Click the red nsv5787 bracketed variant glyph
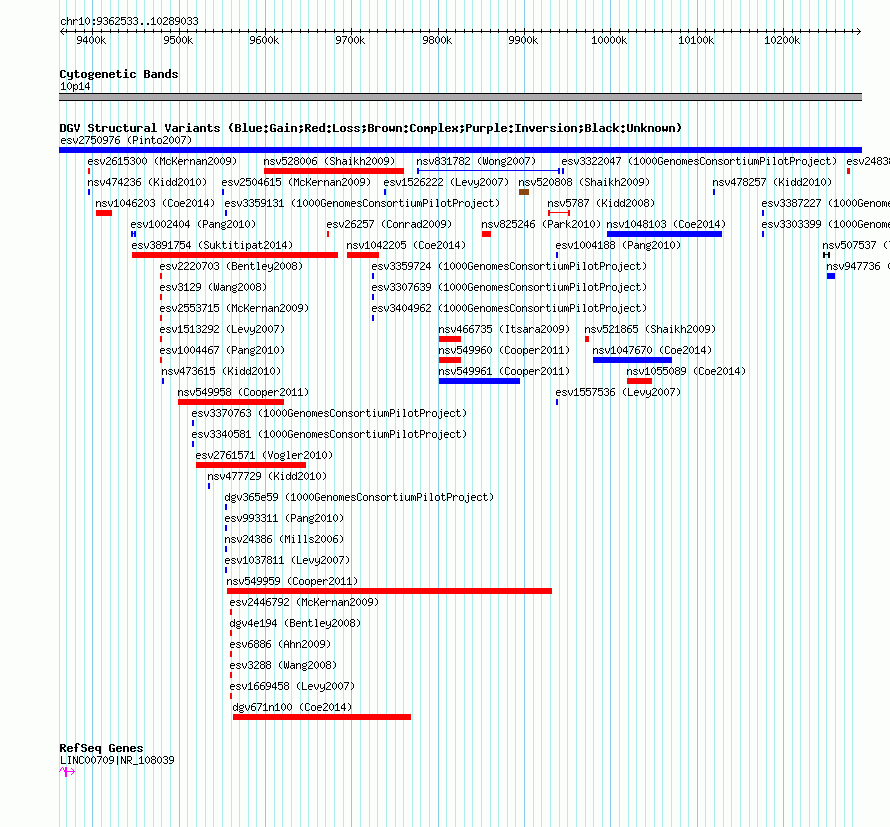 tap(559, 213)
